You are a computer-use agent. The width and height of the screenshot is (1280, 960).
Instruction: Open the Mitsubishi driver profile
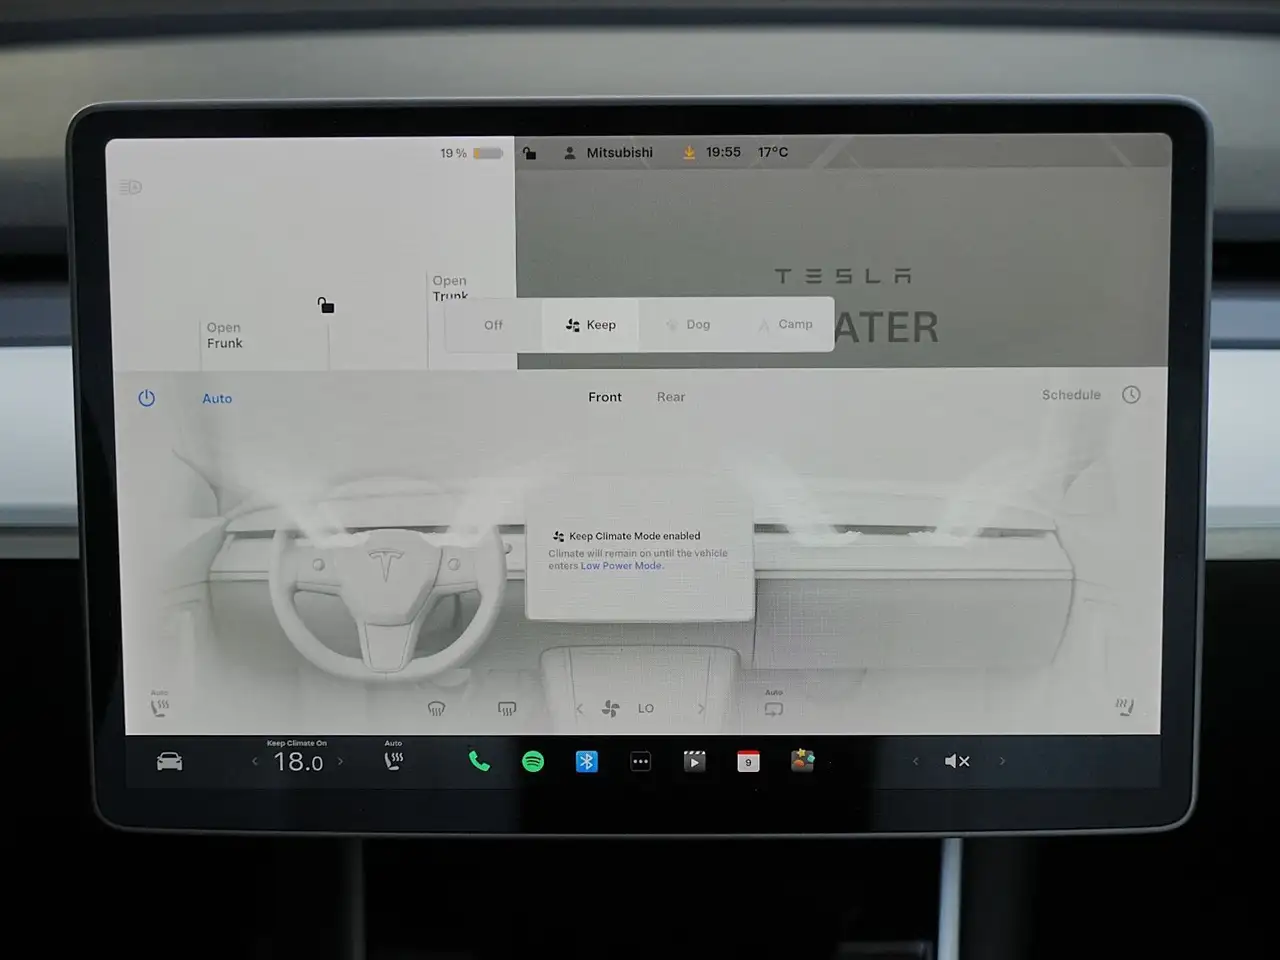pos(609,153)
